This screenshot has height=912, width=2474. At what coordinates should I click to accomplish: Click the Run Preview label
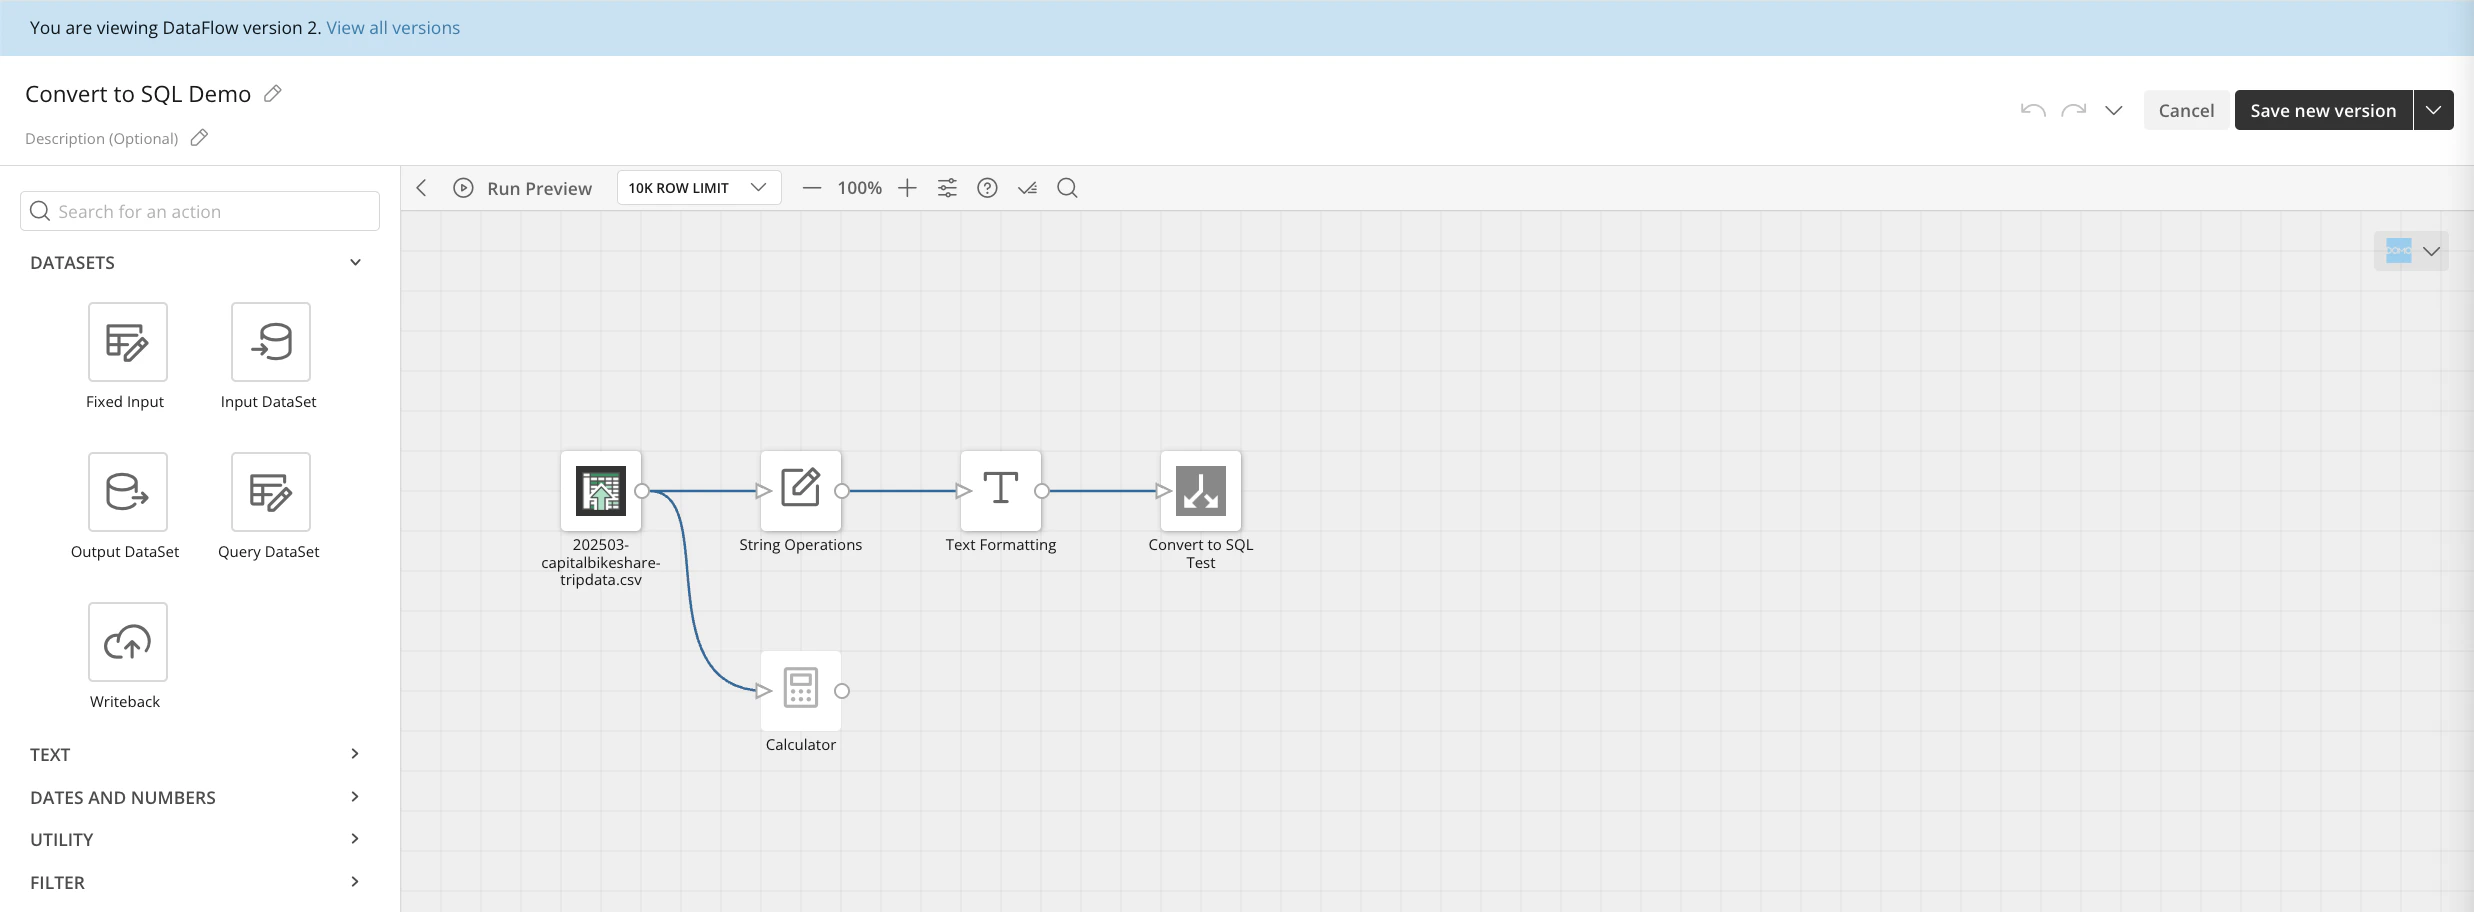(539, 188)
